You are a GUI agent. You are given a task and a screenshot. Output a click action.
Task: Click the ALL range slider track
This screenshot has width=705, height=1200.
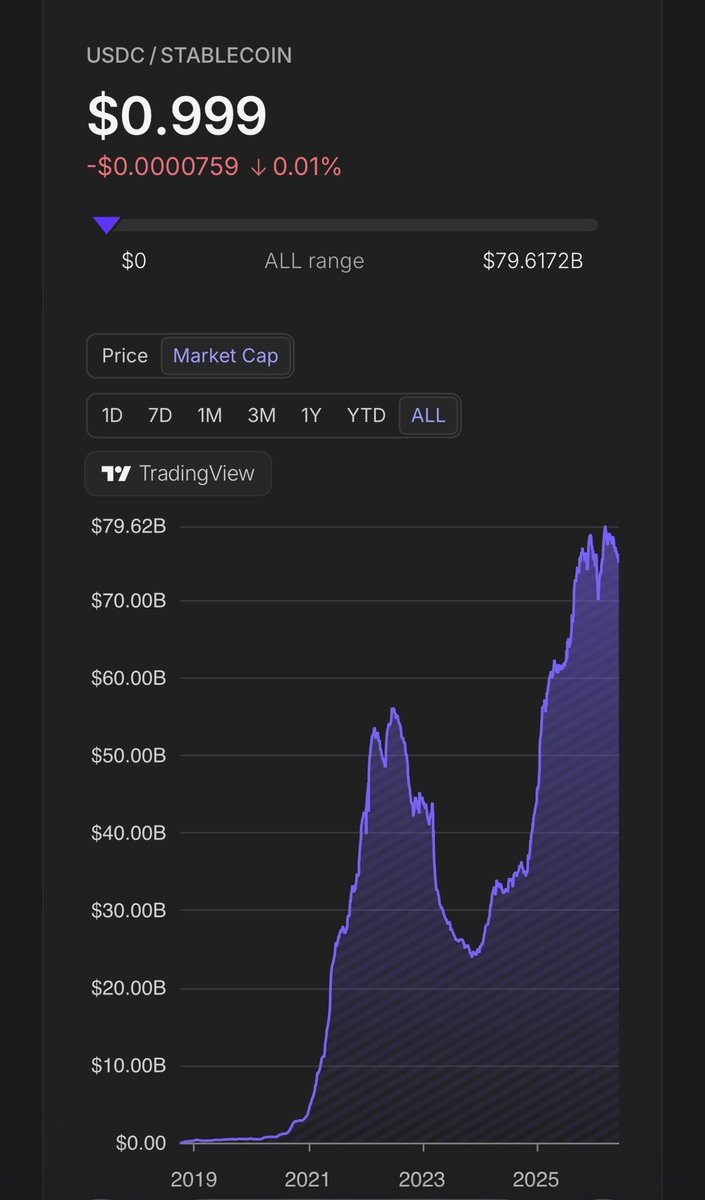pos(346,225)
